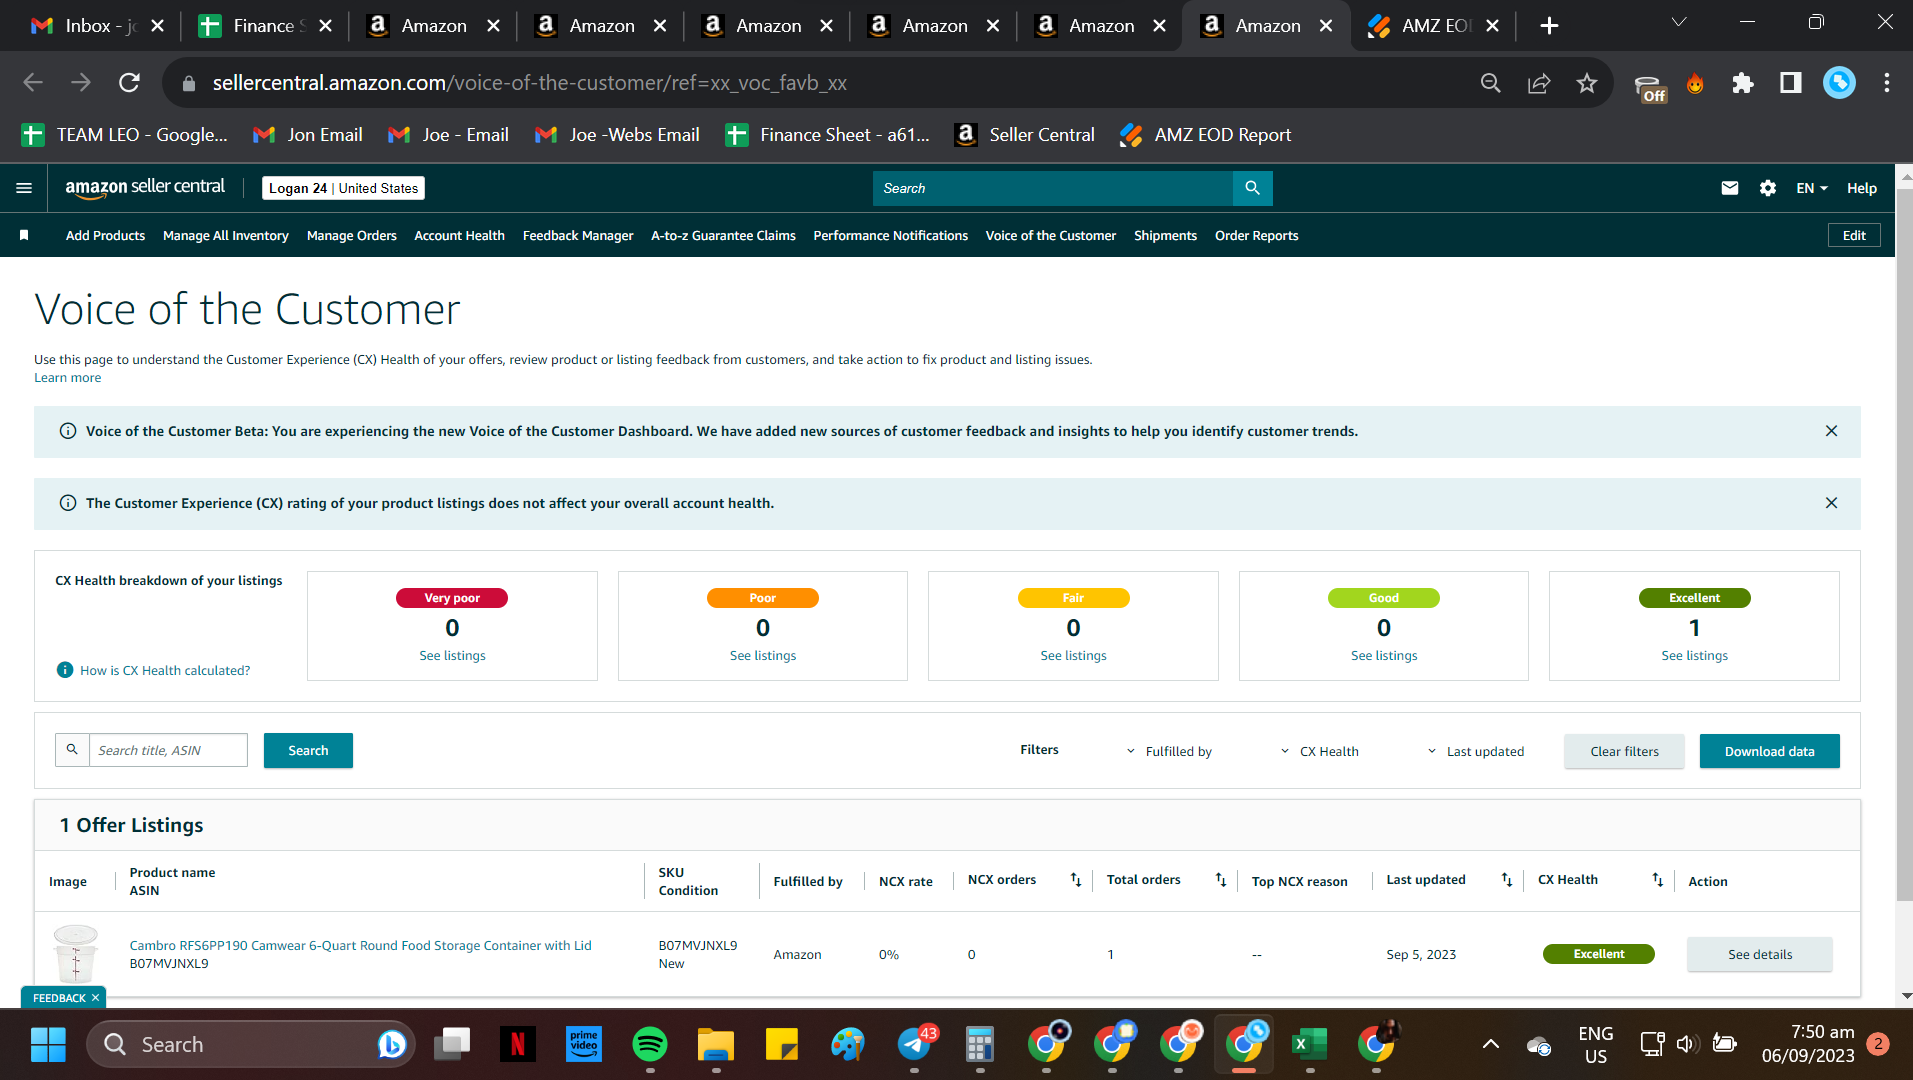This screenshot has height=1080, width=1913.
Task: Open the browser extensions puzzle icon
Action: coord(1743,83)
